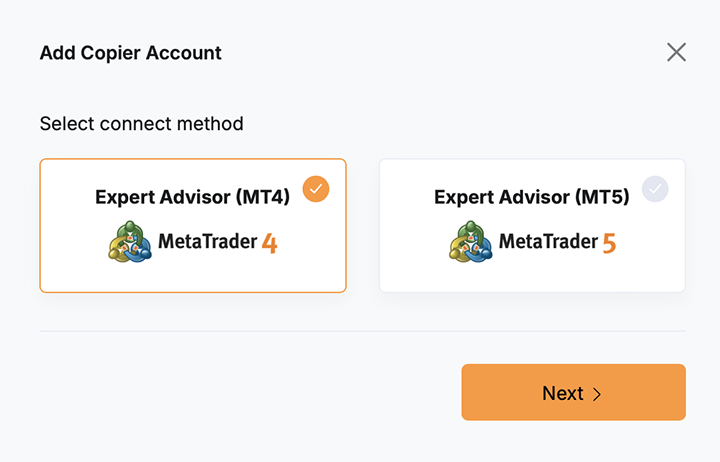Viewport: 720px width, 462px height.
Task: Click the MetaTrader 5 logo icon
Action: 469,242
